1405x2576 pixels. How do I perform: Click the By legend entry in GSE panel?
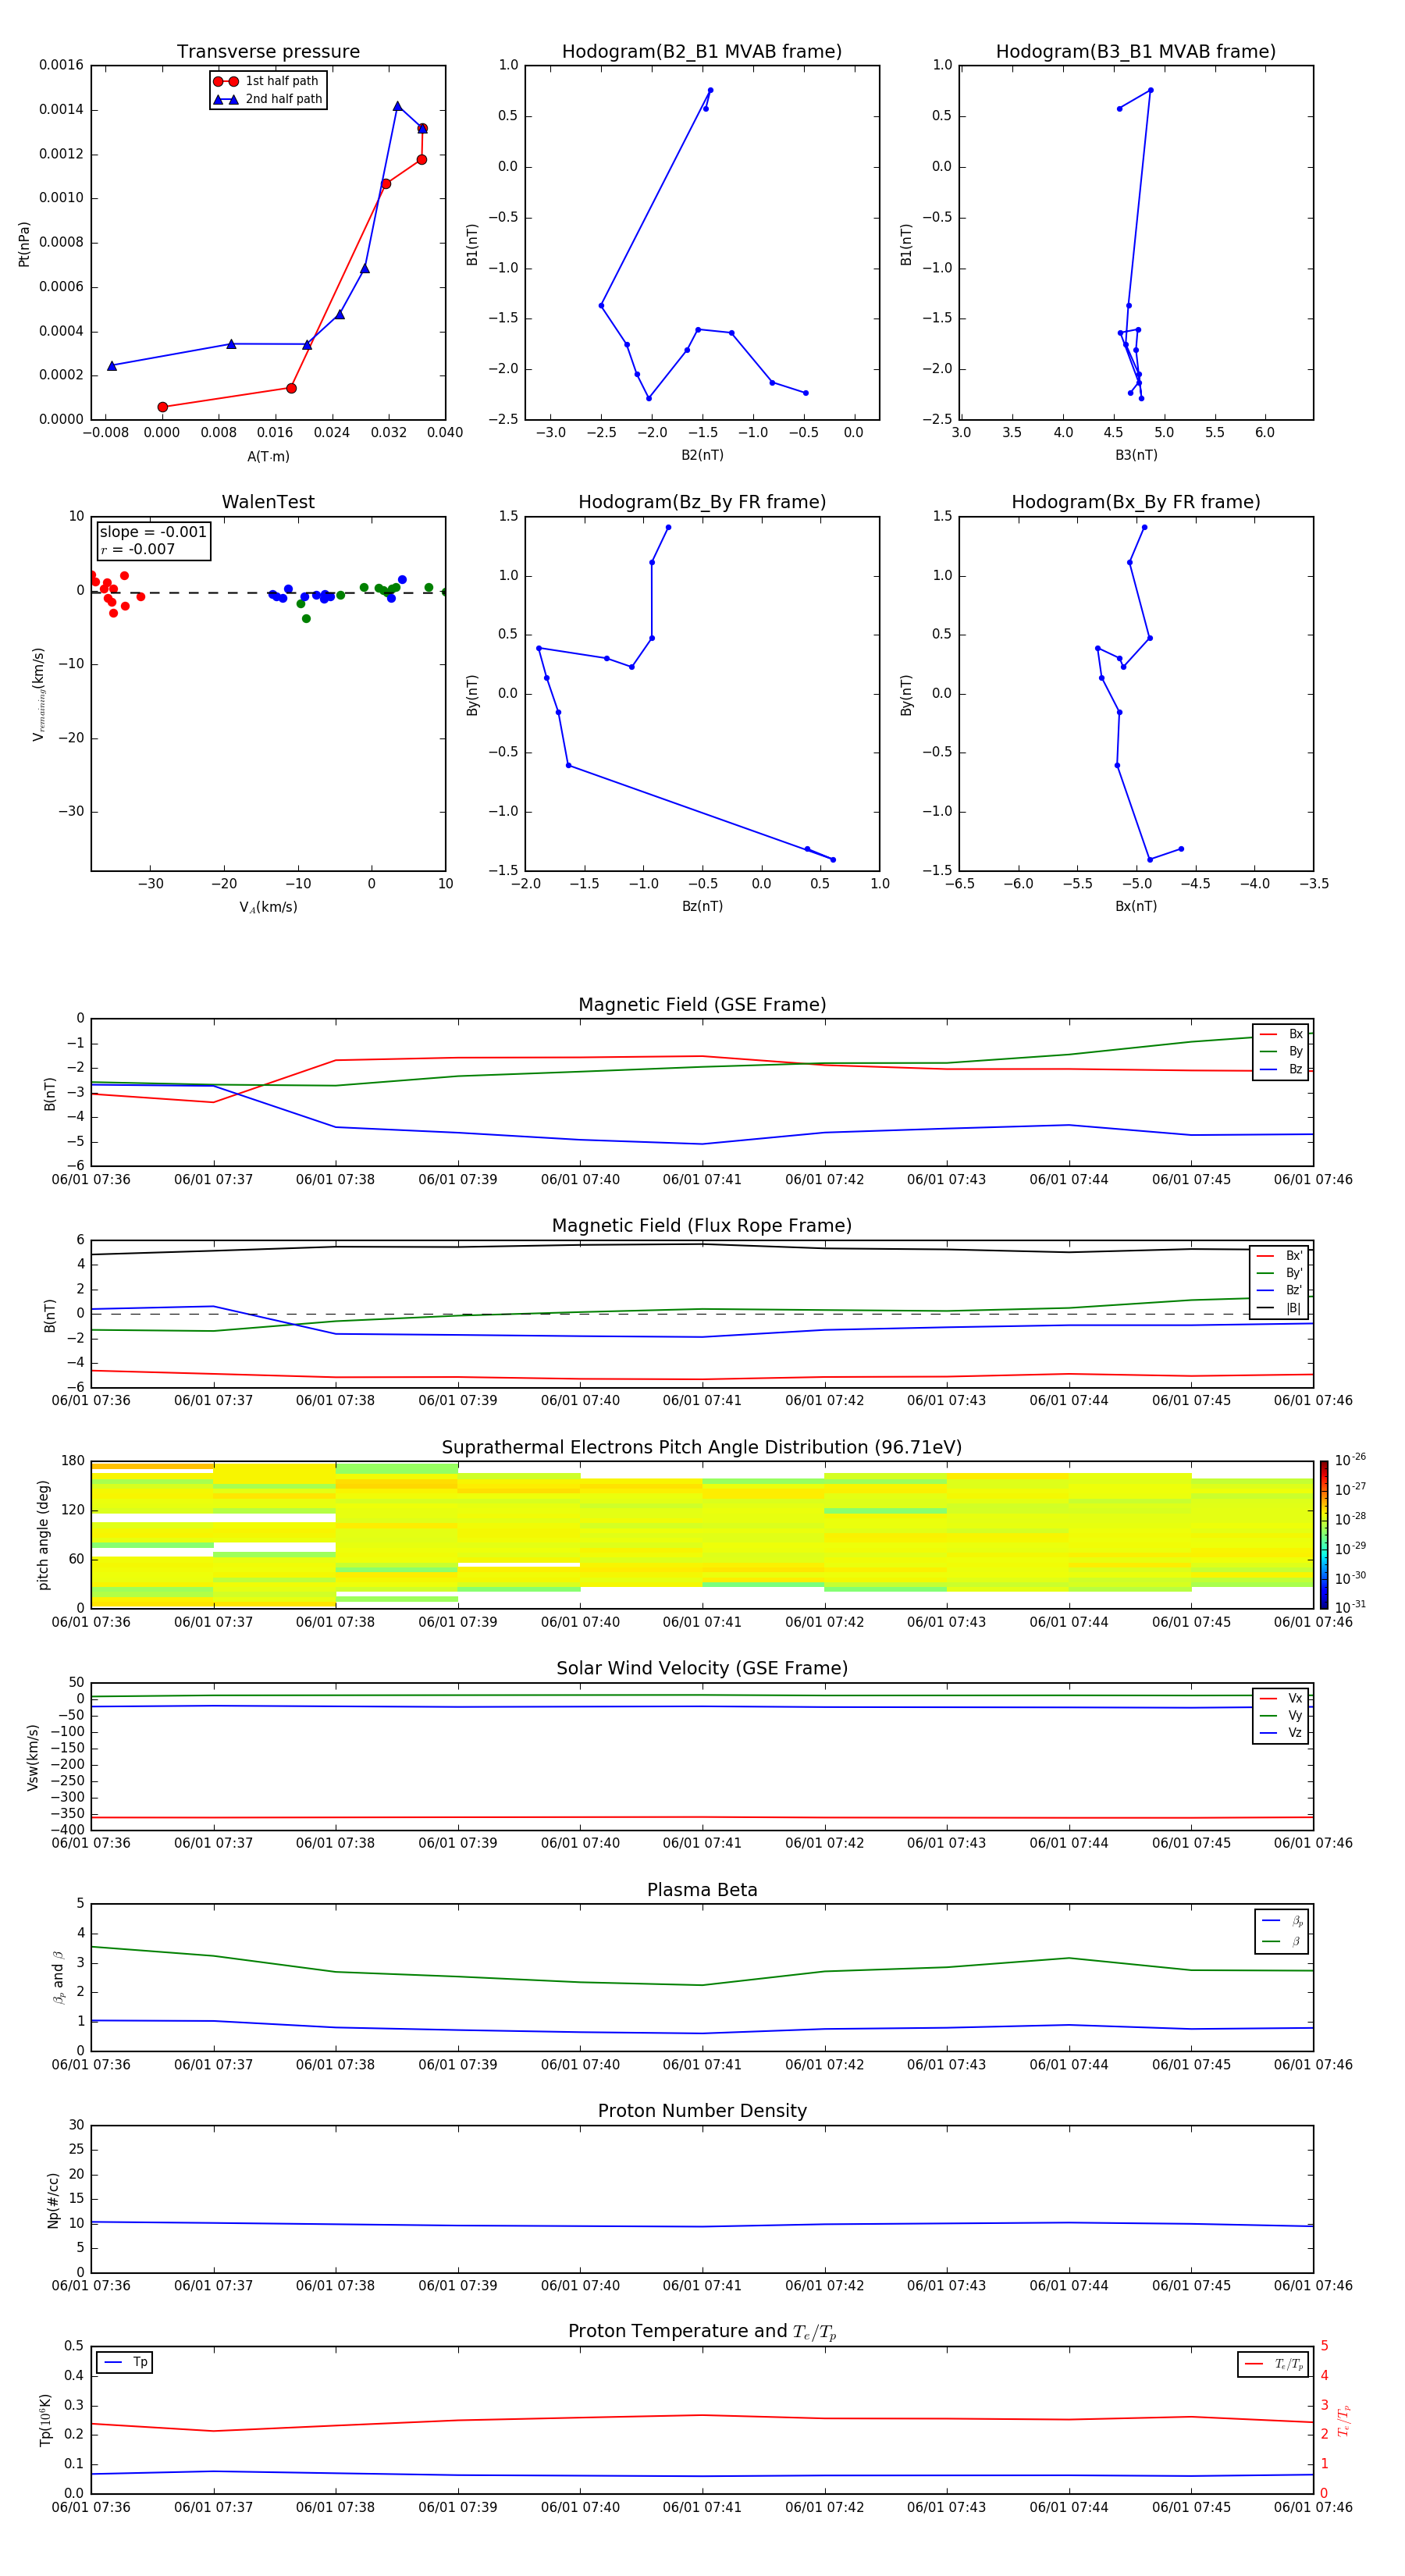coord(1281,1051)
